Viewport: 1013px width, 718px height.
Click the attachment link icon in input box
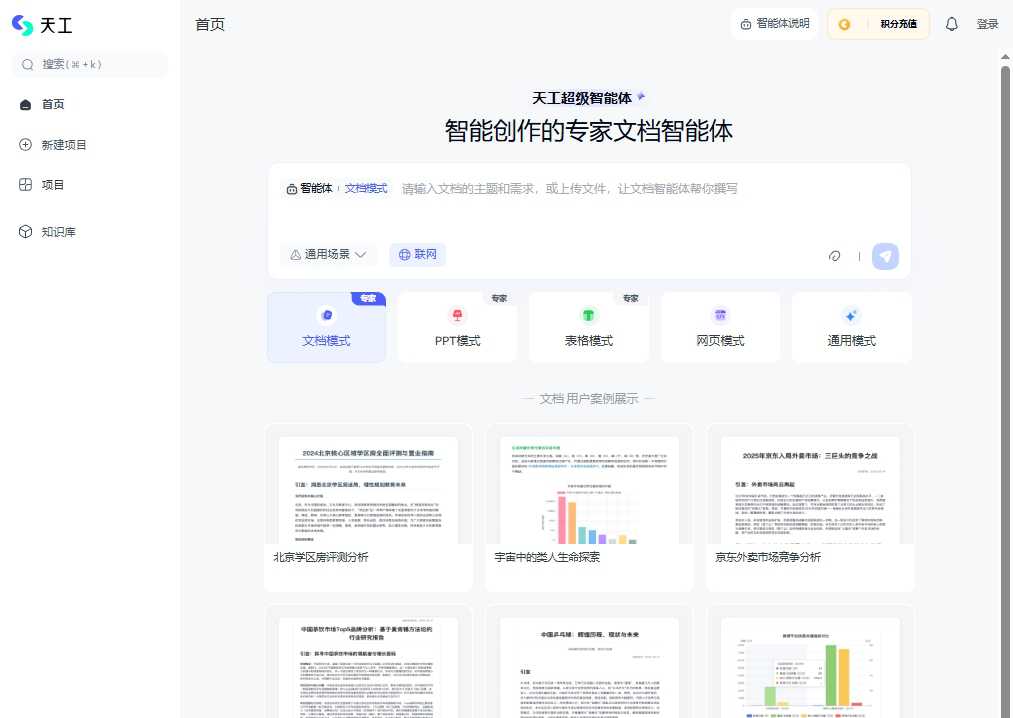[x=835, y=256]
